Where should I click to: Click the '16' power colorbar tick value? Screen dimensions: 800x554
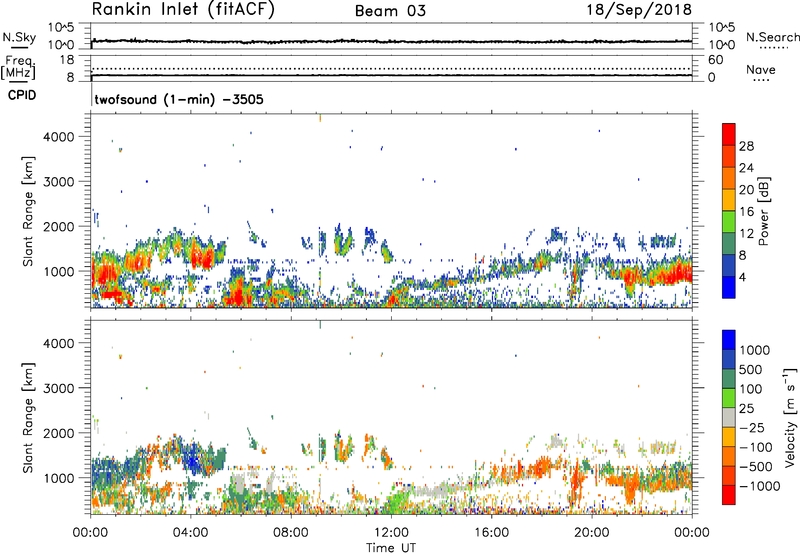point(746,212)
